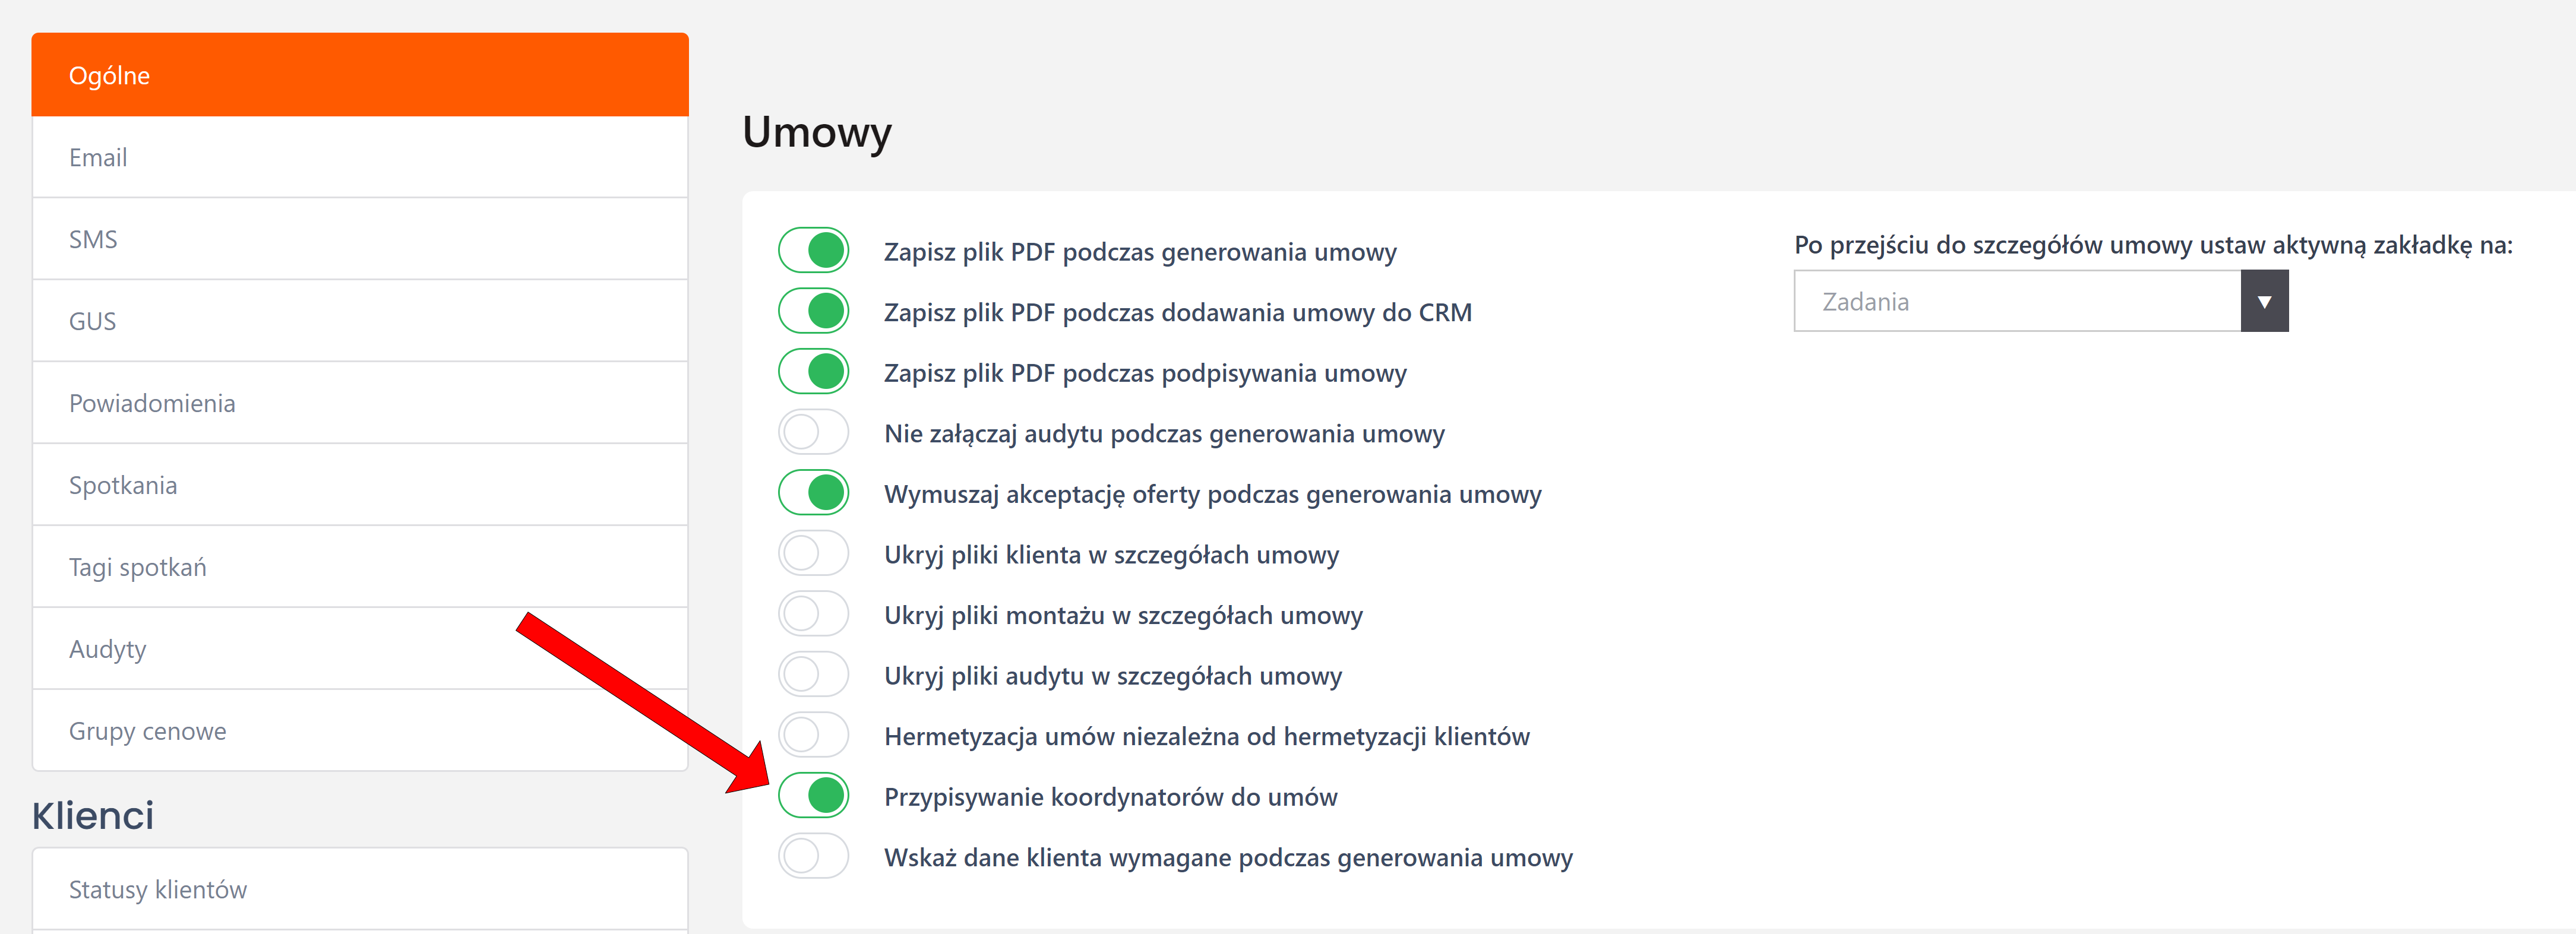Select the Ogólne settings tab
The height and width of the screenshot is (934, 2576).
coord(360,75)
